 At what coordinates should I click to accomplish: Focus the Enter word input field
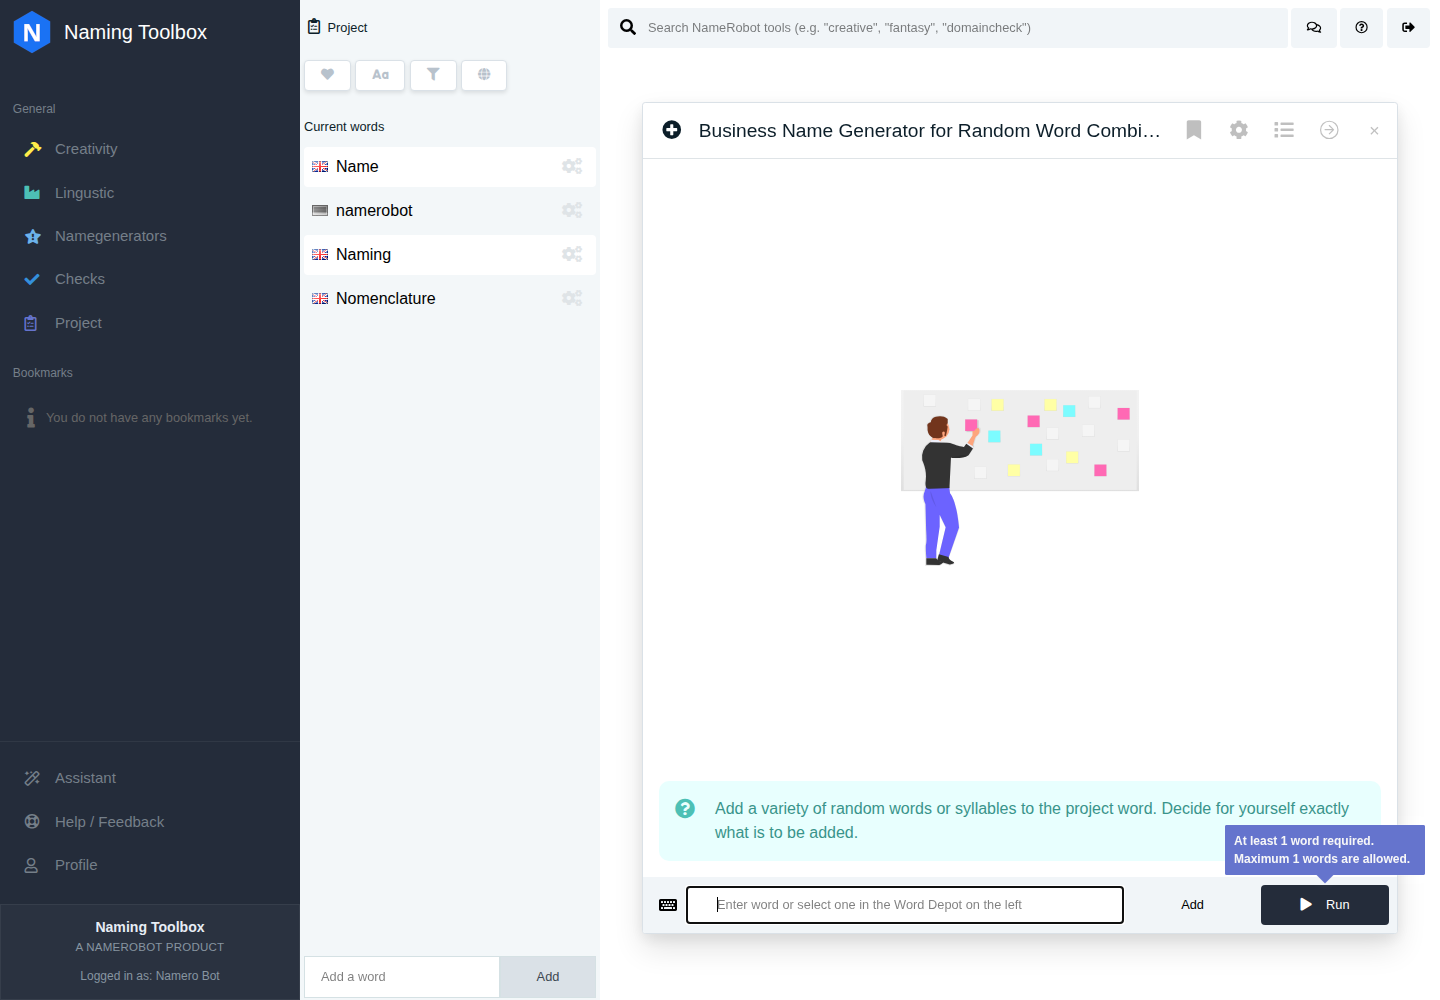[x=905, y=905]
